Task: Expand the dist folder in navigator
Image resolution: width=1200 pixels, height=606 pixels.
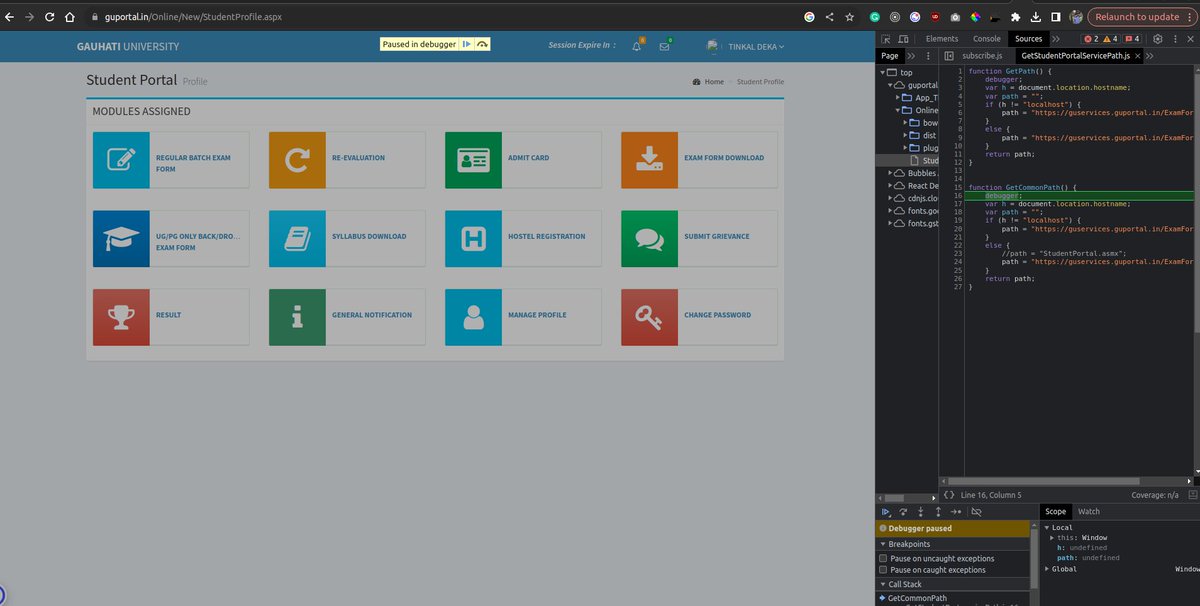Action: click(906, 135)
